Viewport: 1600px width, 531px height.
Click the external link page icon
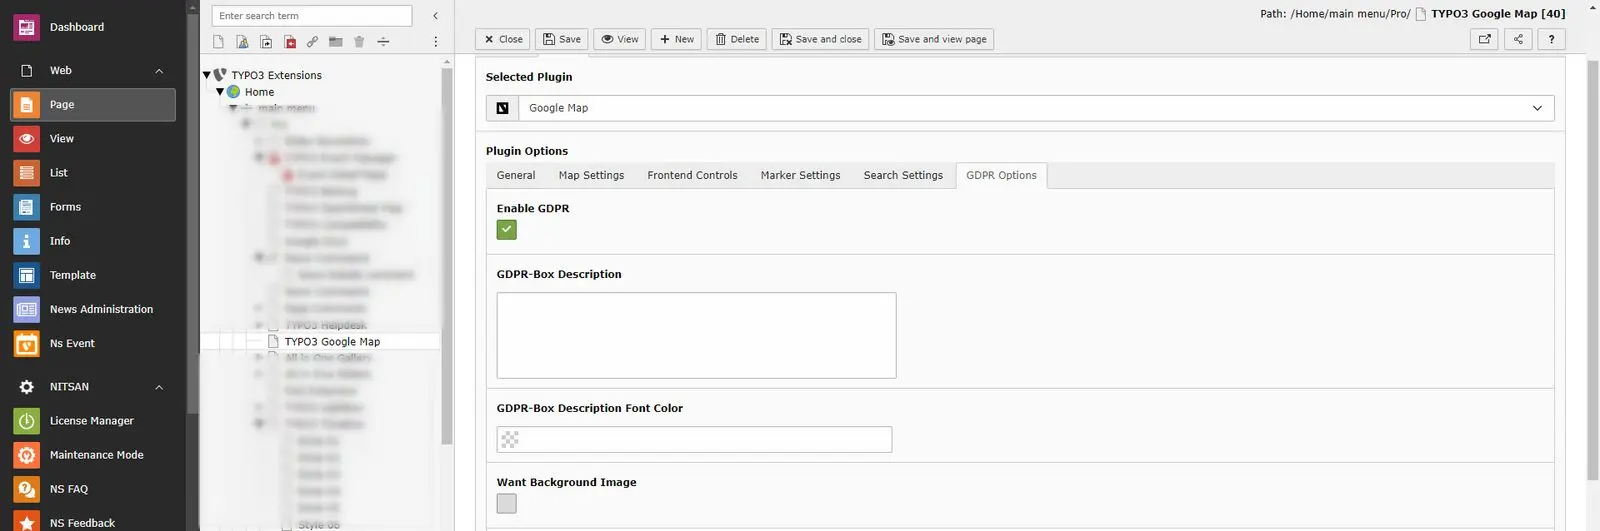(313, 42)
